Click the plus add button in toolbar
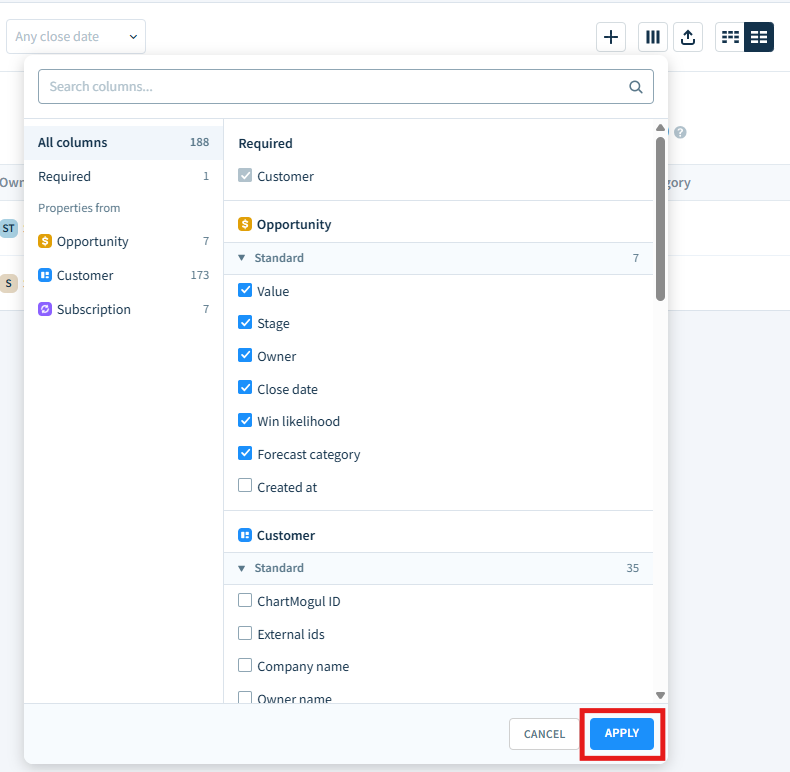The height and width of the screenshot is (772, 790). pos(611,37)
